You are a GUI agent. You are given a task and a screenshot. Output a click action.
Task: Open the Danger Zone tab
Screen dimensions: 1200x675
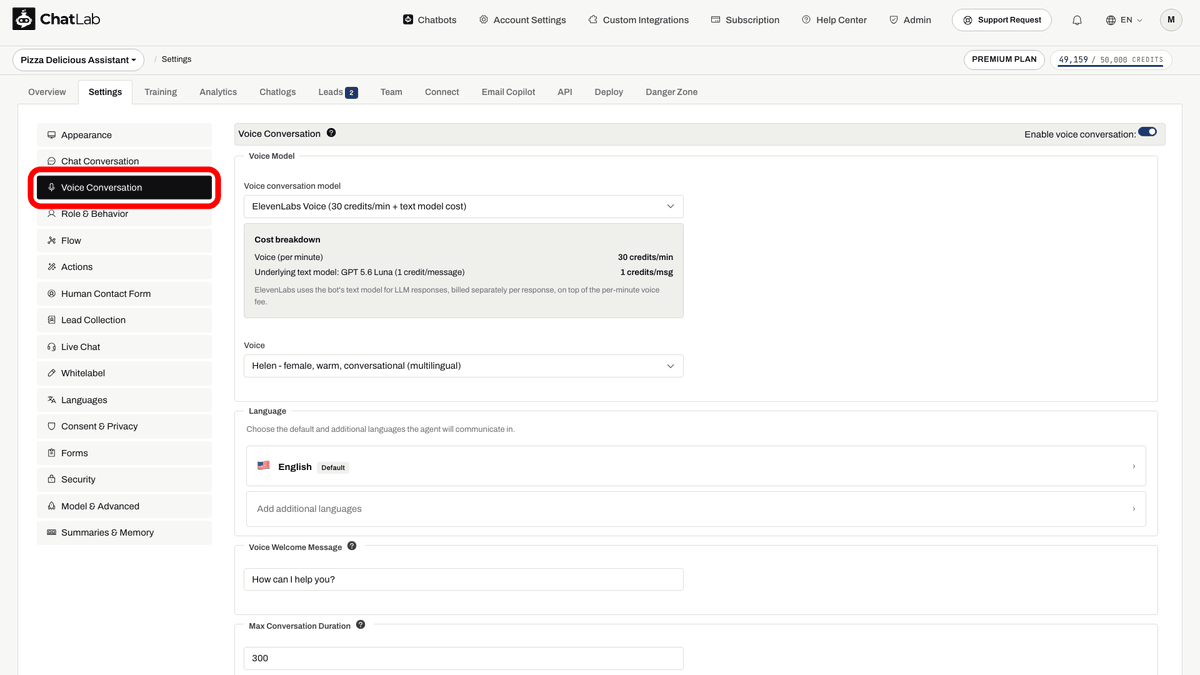[x=672, y=92]
